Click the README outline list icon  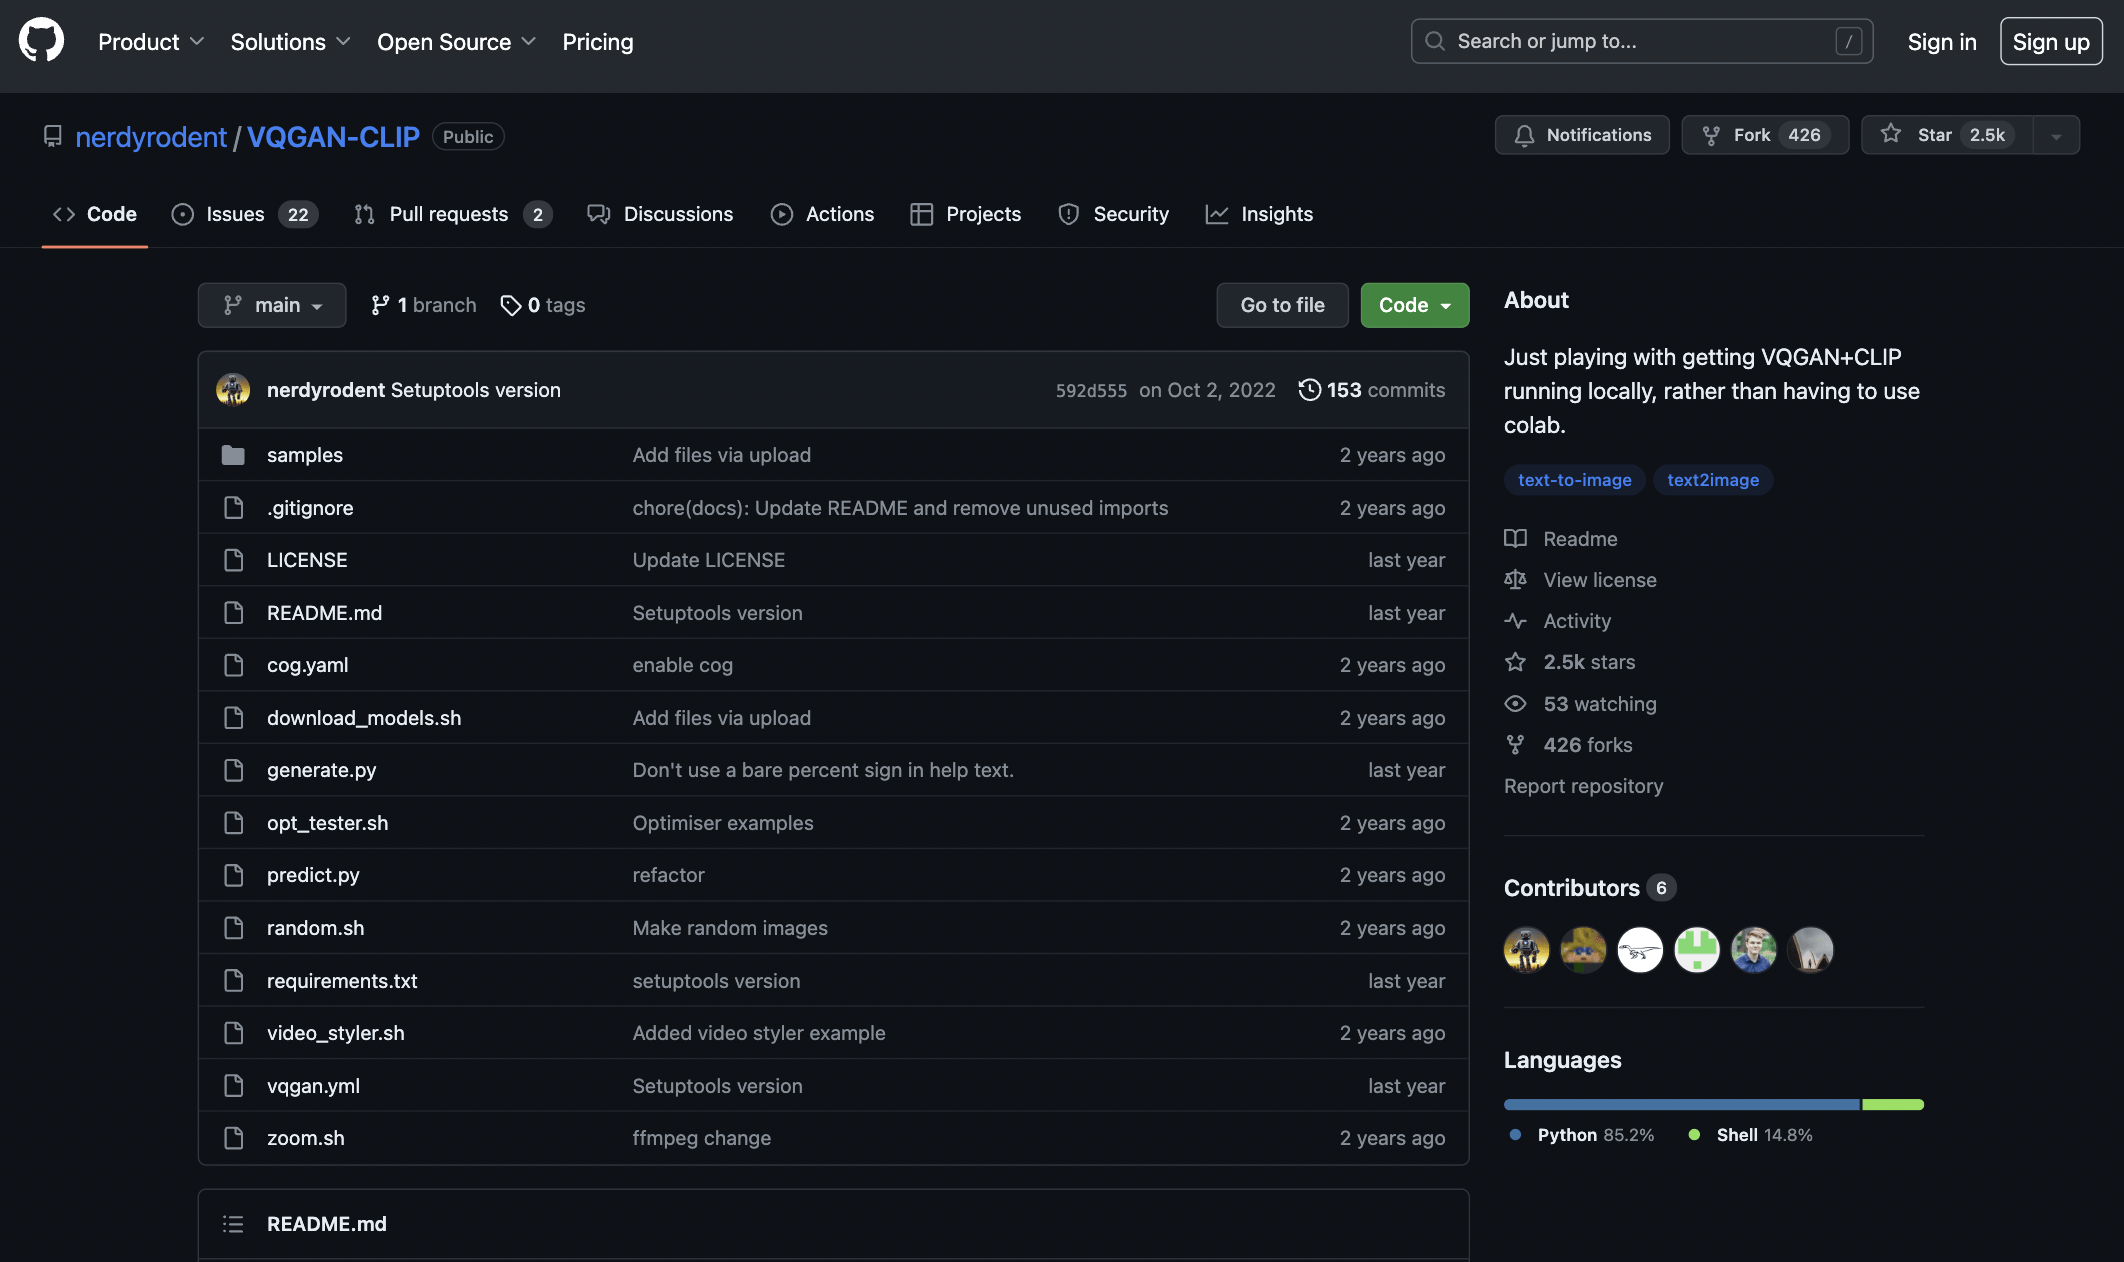(233, 1224)
